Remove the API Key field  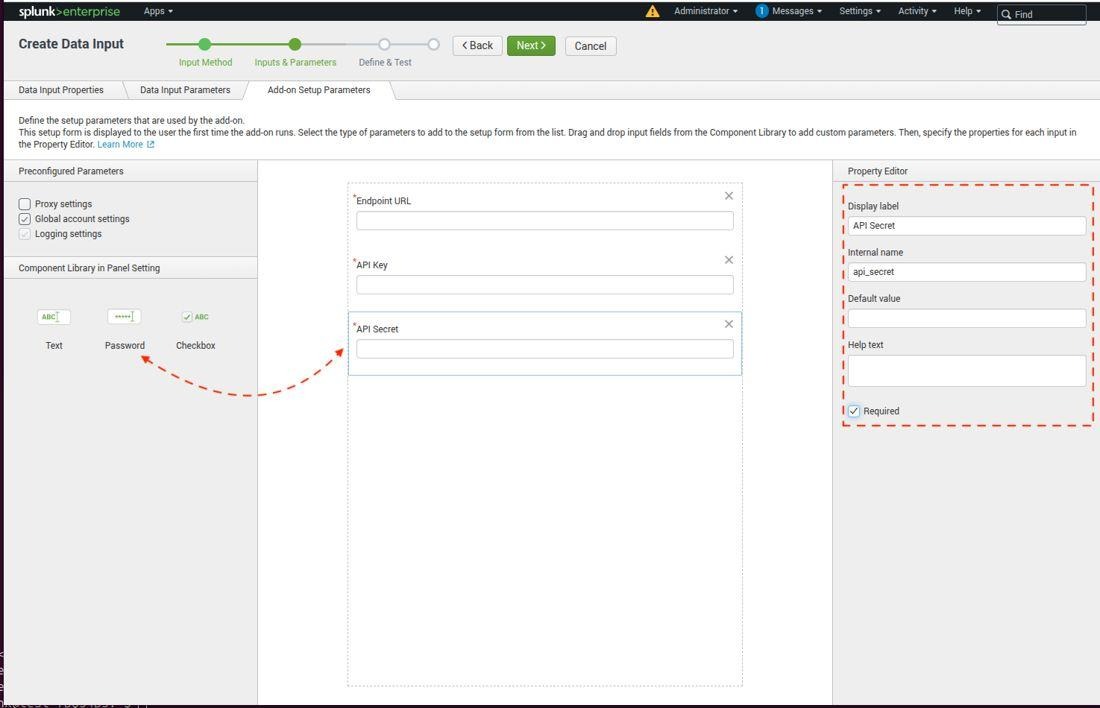[x=729, y=260]
